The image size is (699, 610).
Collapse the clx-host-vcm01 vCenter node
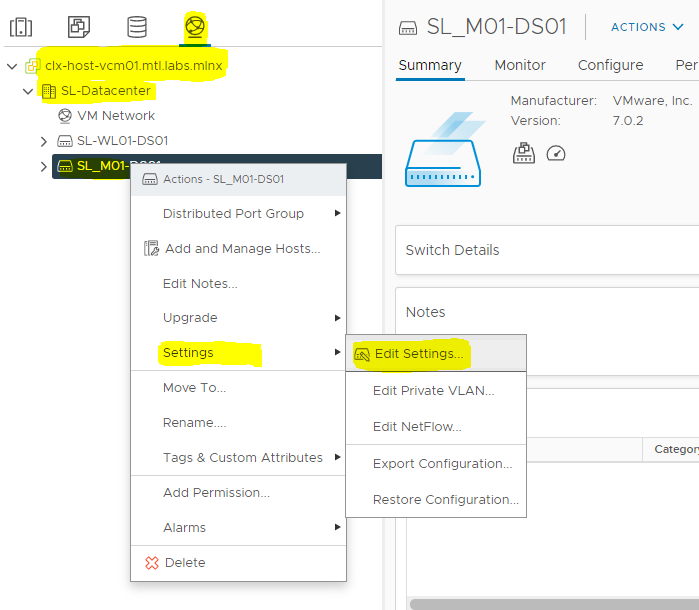[12, 66]
